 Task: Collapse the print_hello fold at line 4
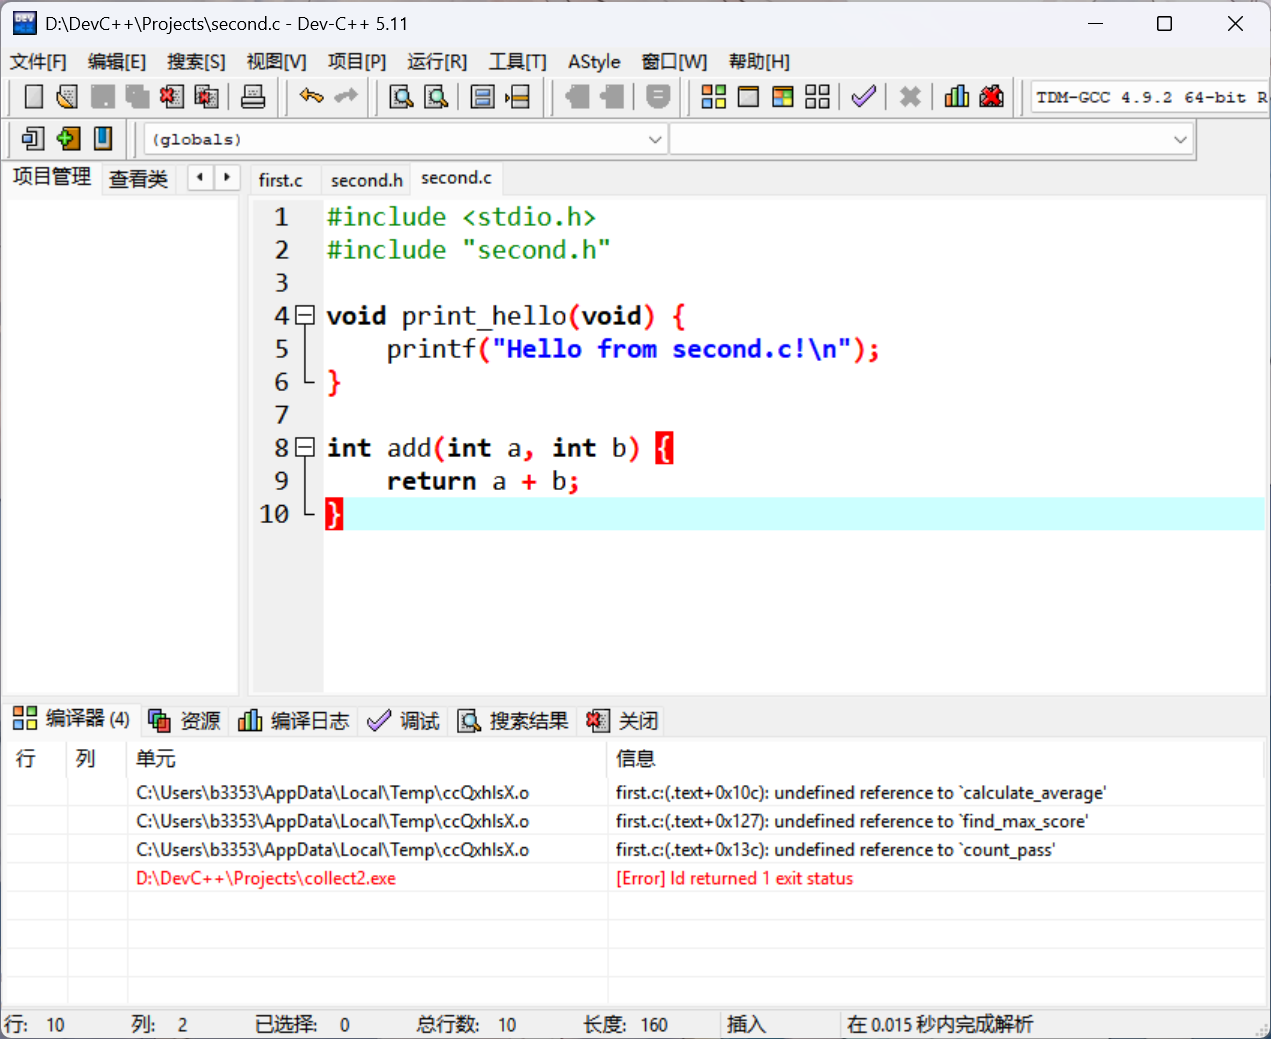tap(305, 315)
